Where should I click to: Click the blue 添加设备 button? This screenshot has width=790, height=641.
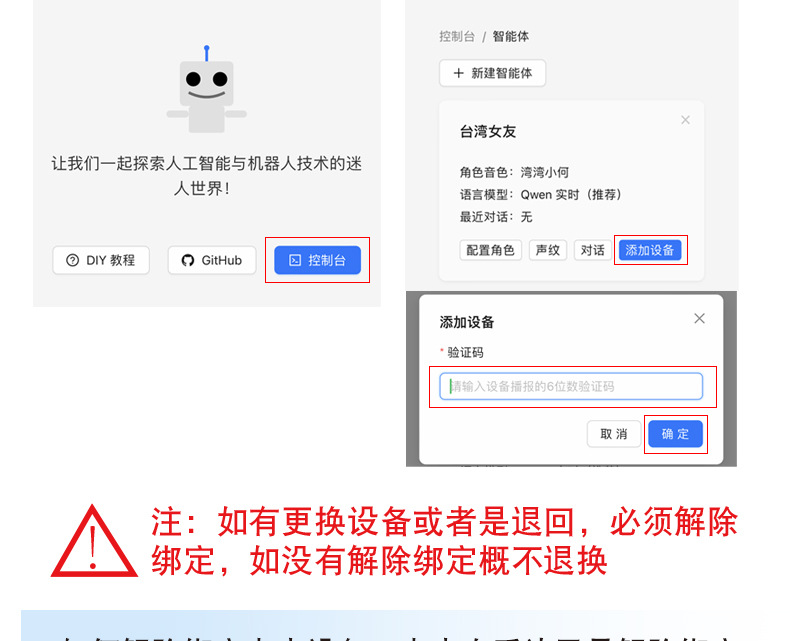coord(650,250)
